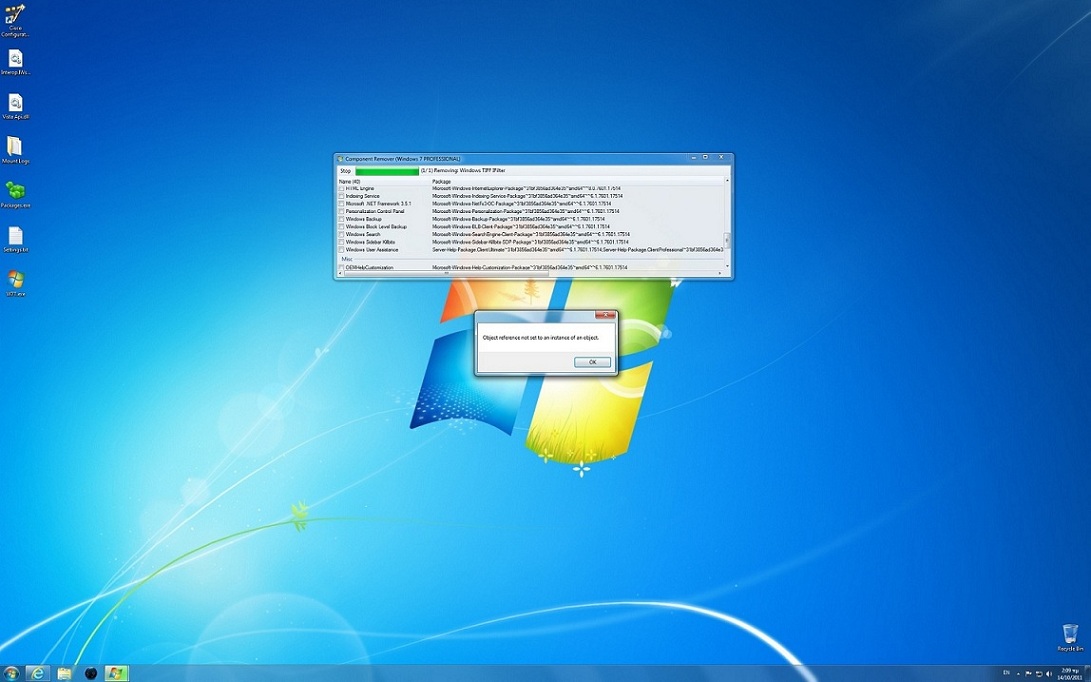Check the Personalization Control Panel checkbox

point(341,212)
